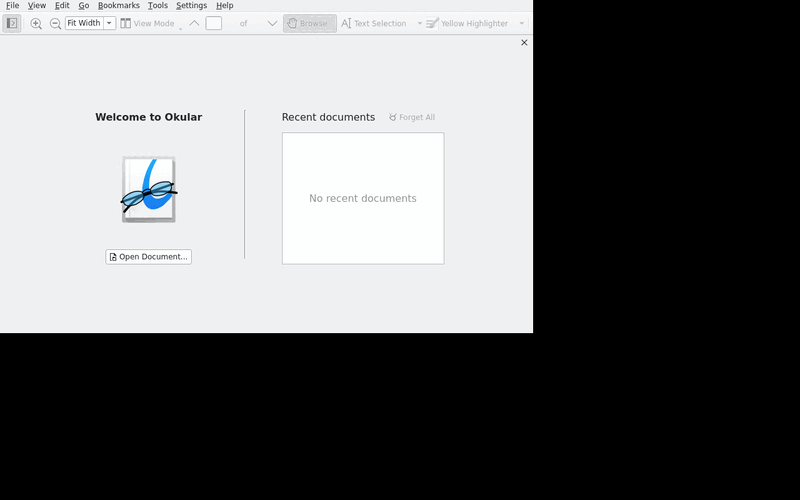Viewport: 800px width, 500px height.
Task: Expand the Yellow Highlighter dropdown arrow
Action: [521, 23]
